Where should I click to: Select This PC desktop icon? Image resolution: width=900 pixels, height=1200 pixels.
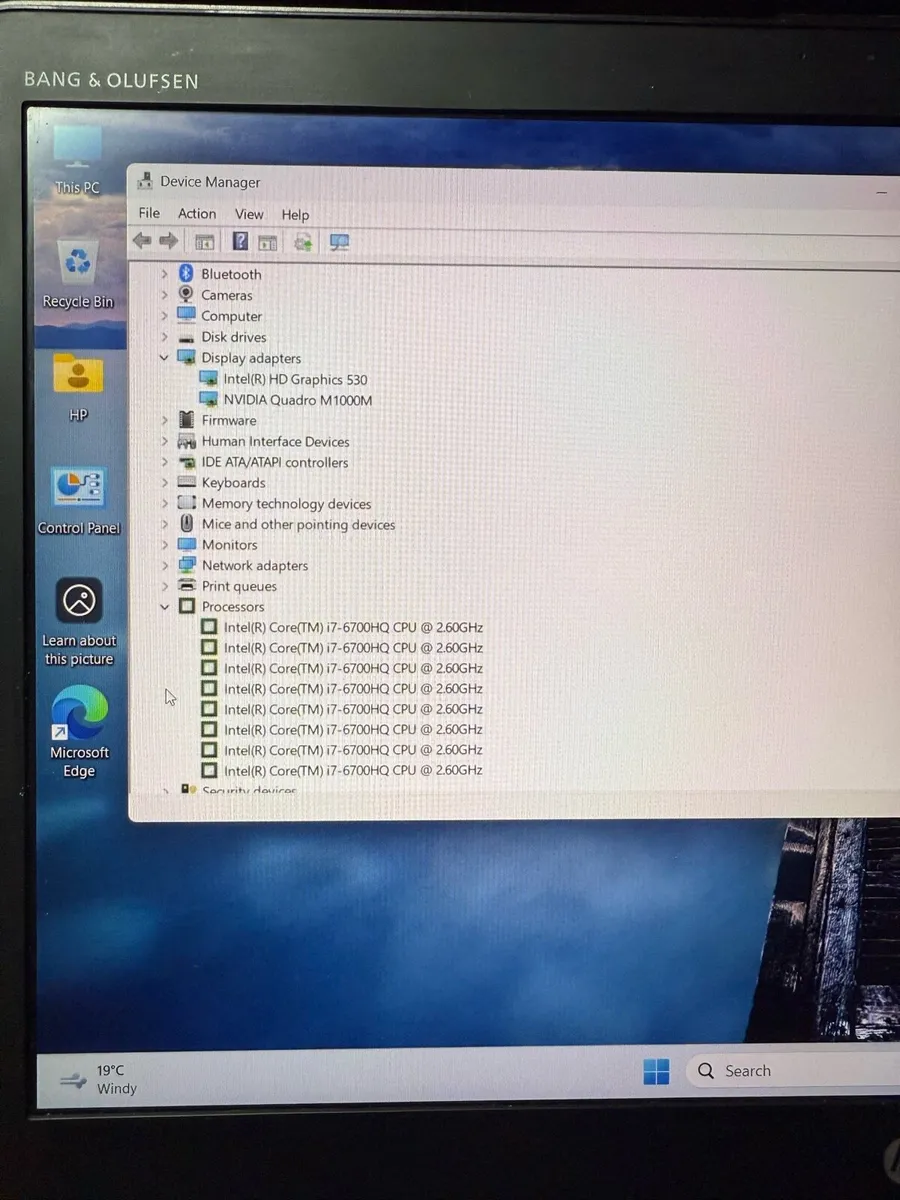tap(77, 160)
